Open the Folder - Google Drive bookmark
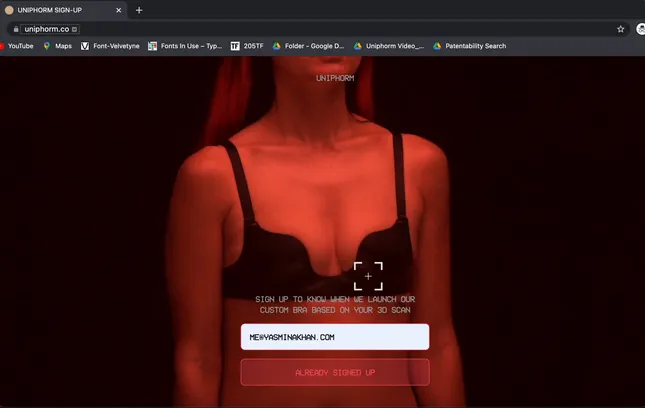 coord(309,46)
